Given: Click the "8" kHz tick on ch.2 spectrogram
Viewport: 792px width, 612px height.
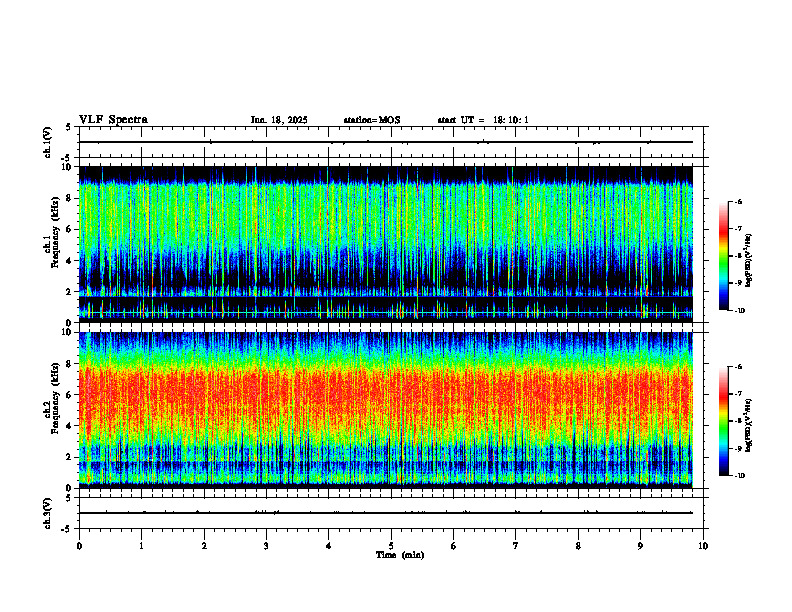Looking at the screenshot, I should (70, 364).
